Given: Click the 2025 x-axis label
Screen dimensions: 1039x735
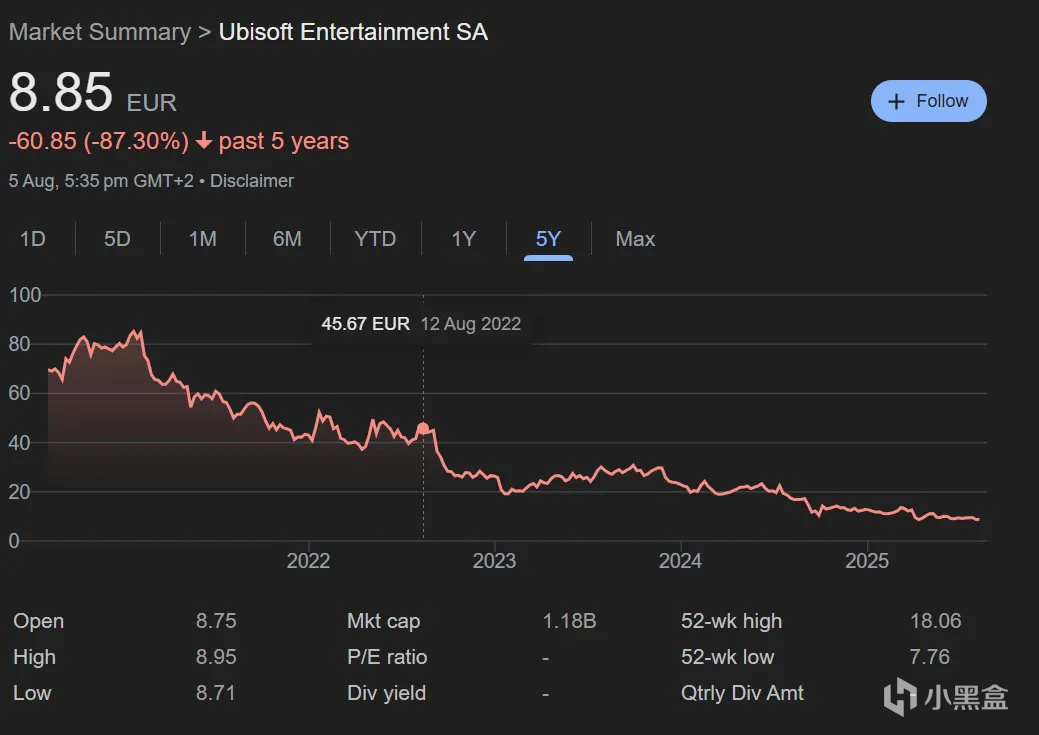Looking at the screenshot, I should click(x=867, y=561).
